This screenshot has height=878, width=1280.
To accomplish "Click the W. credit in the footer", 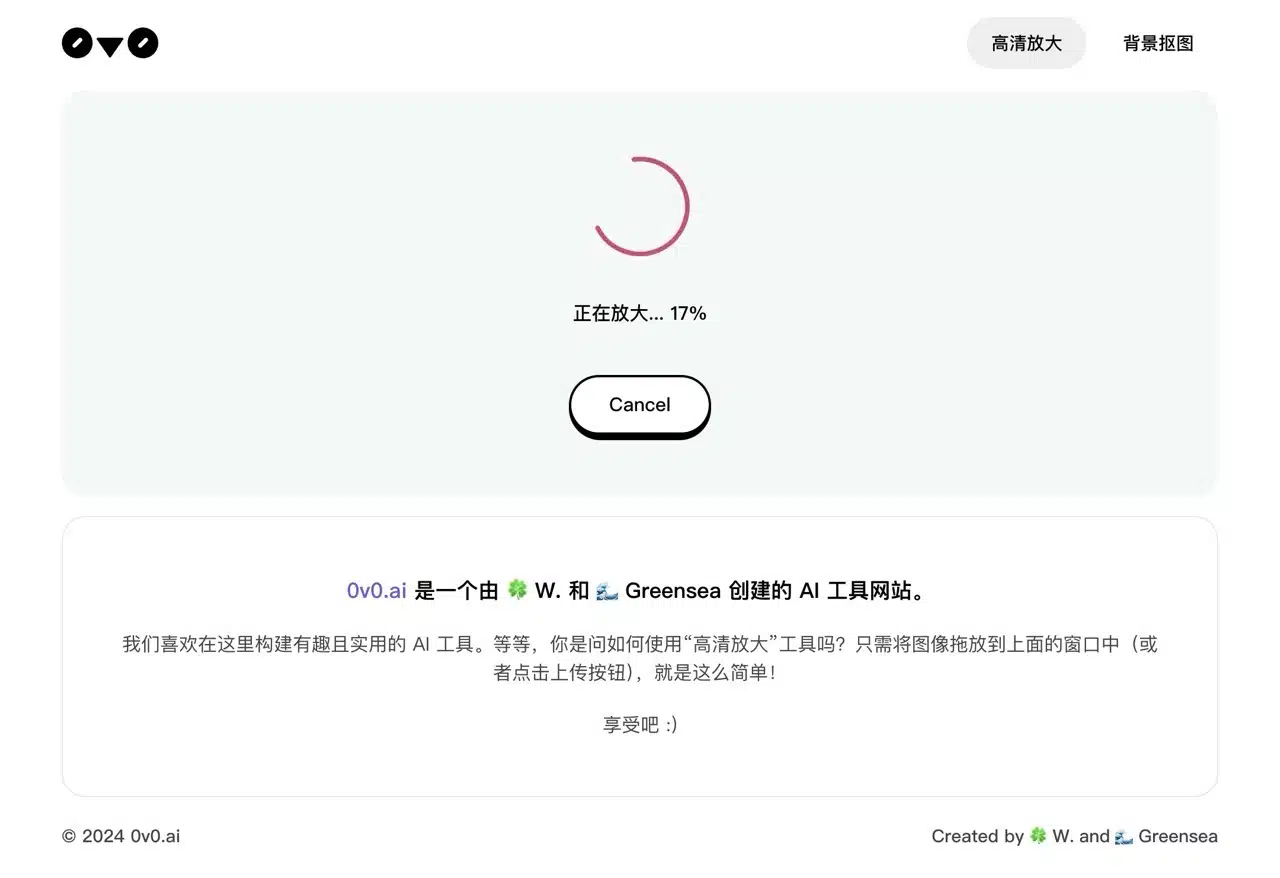I will [1063, 836].
